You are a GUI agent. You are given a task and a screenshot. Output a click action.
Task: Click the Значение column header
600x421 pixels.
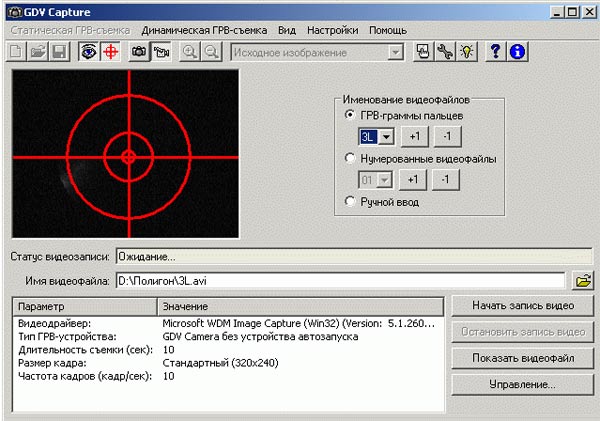click(x=300, y=307)
